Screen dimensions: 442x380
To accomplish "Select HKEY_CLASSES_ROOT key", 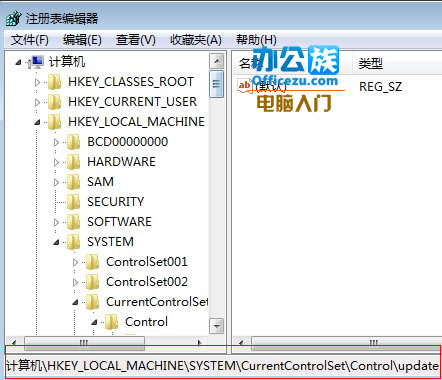I will click(131, 82).
